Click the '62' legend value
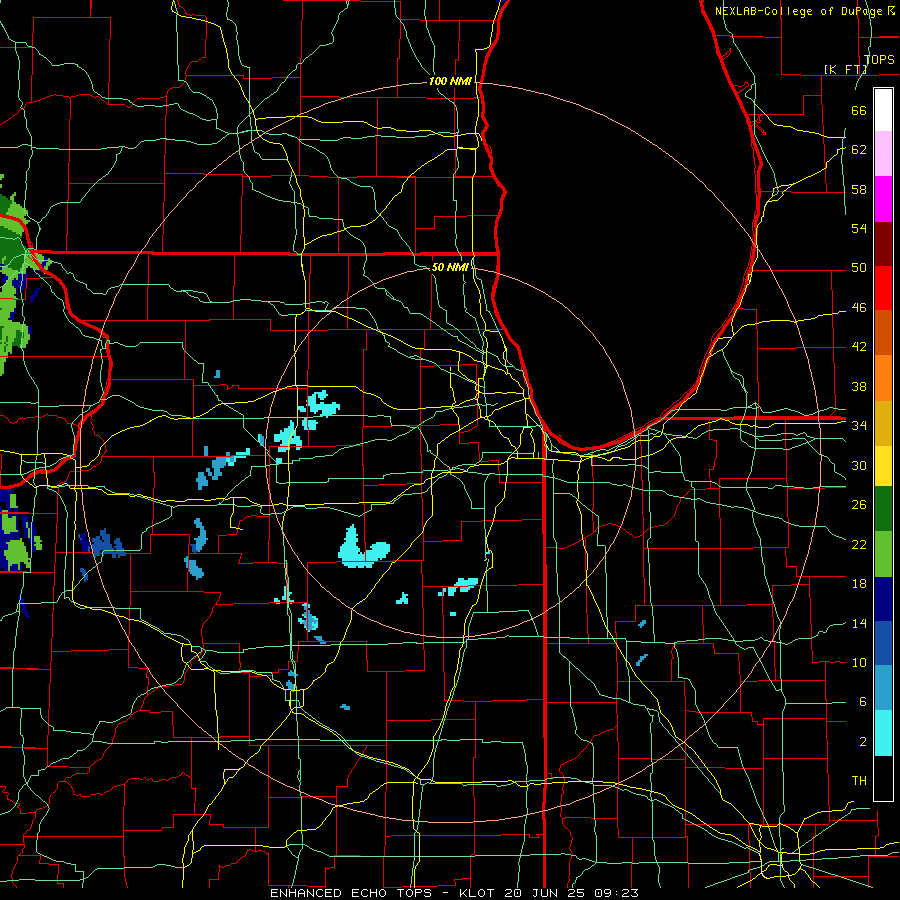900x900 pixels. pos(859,150)
